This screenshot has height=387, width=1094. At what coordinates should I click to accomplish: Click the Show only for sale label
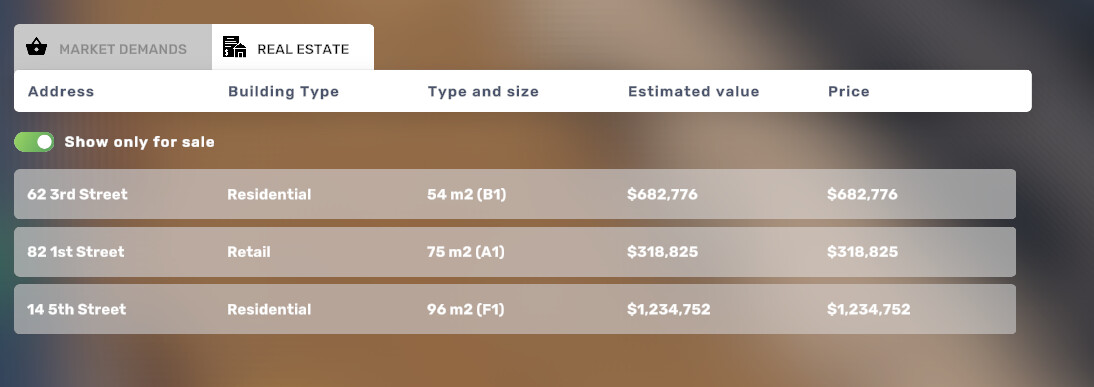click(140, 142)
